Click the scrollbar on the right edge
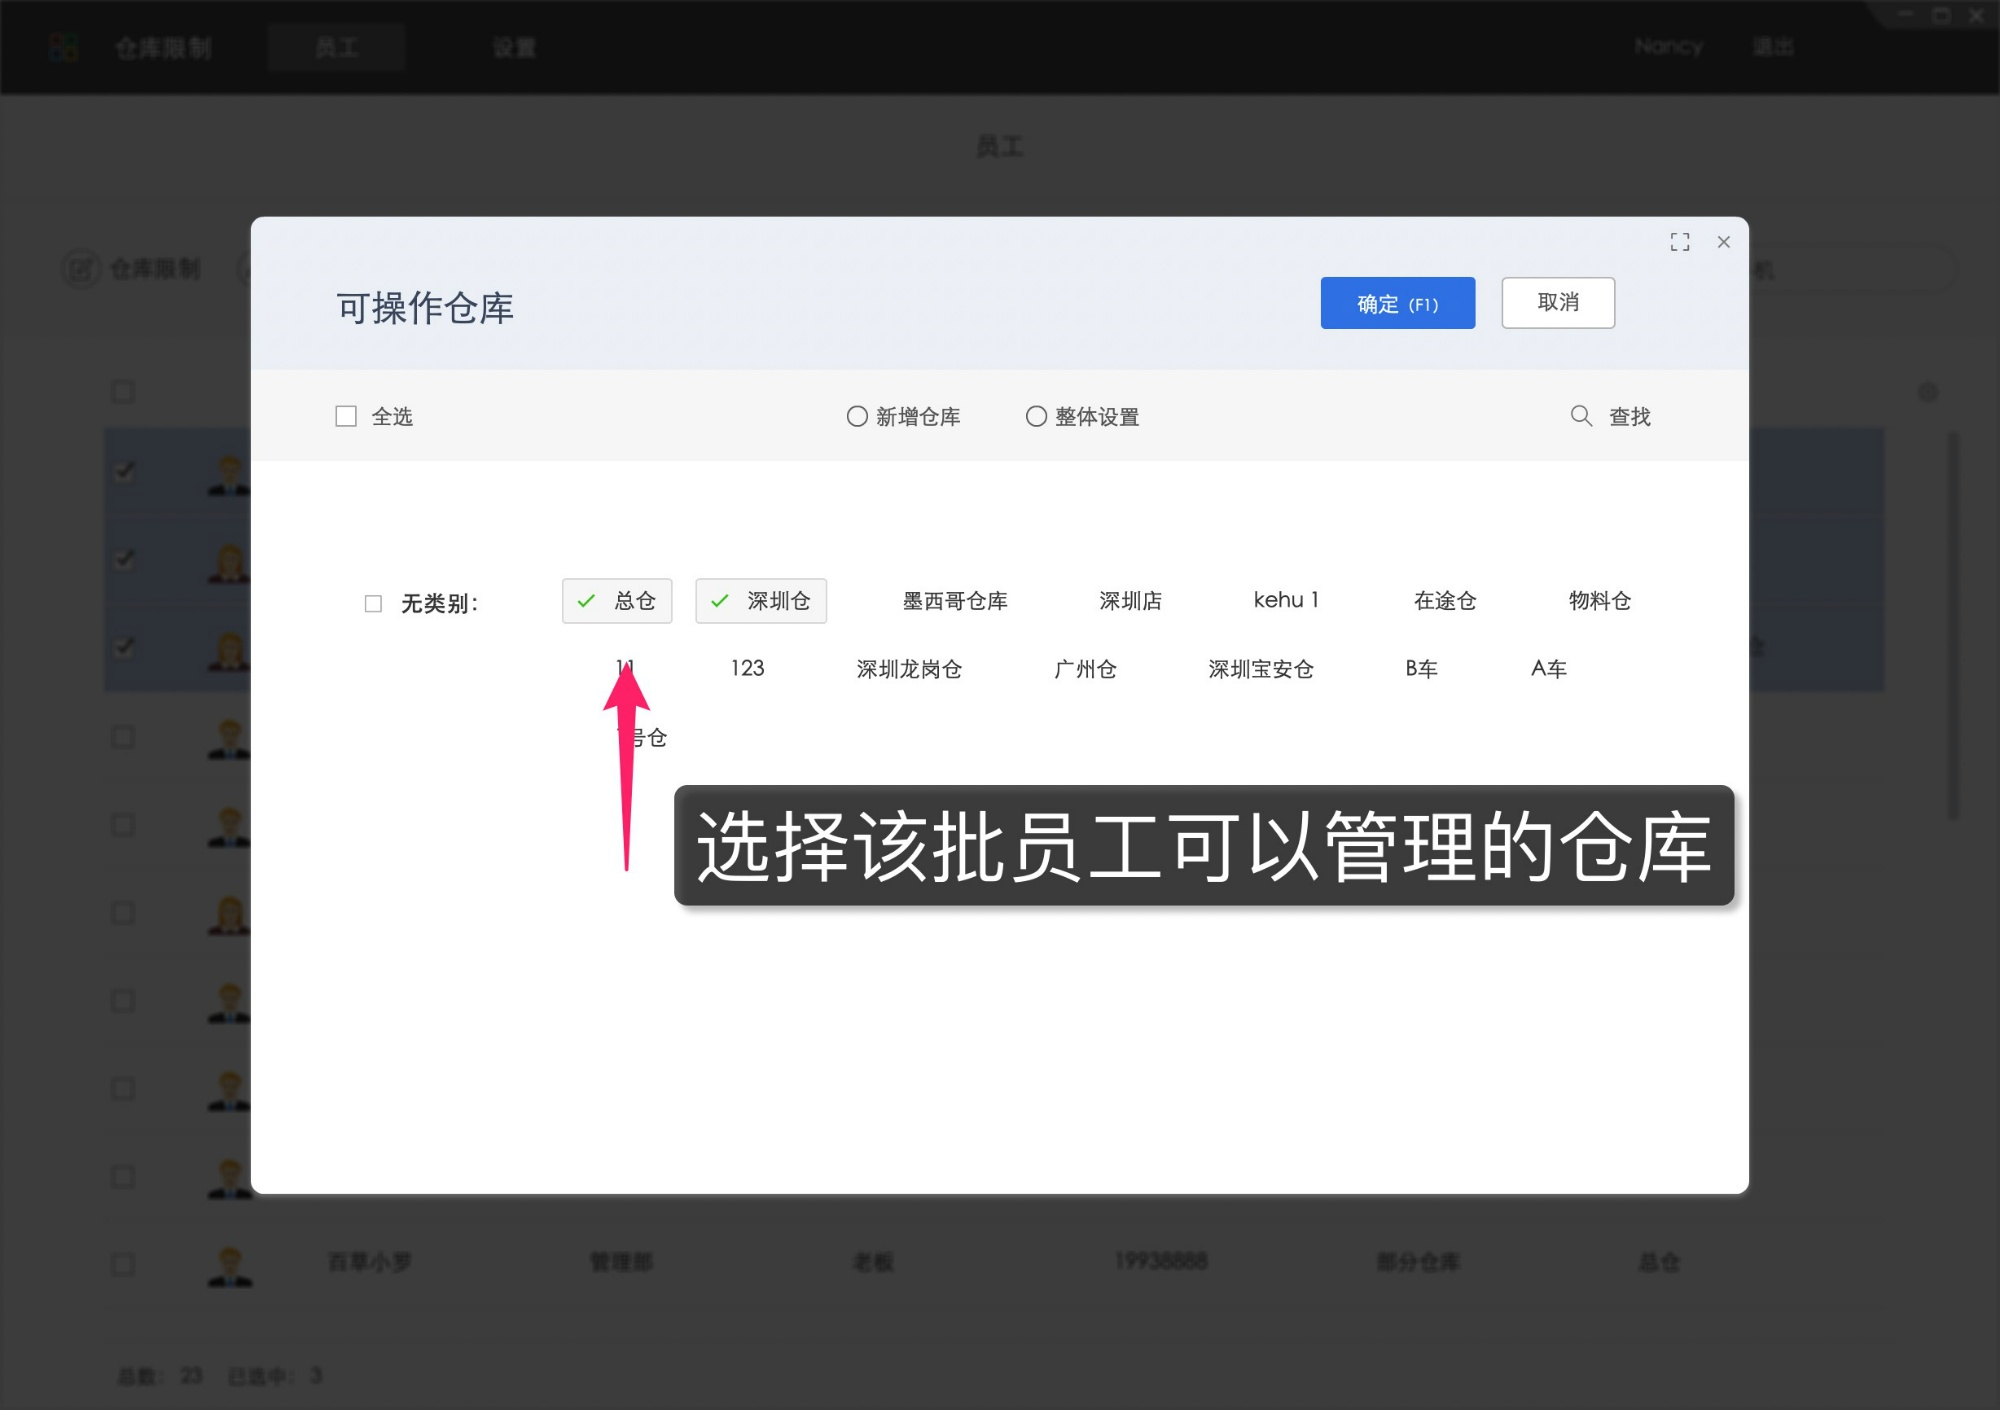2000x1410 pixels. [x=1951, y=600]
